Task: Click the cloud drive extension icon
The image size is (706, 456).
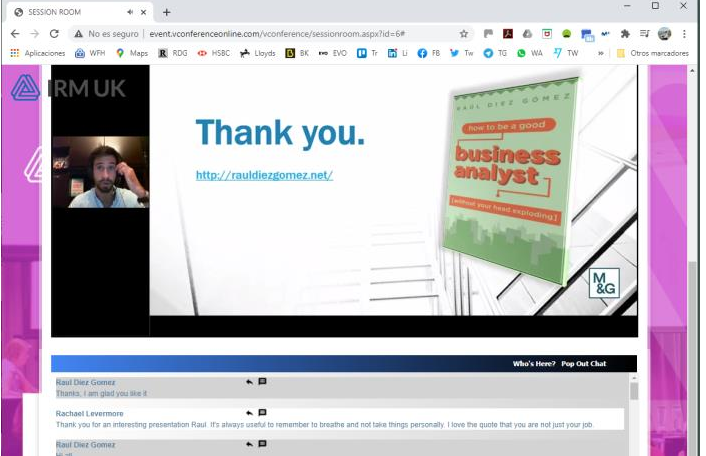Action: pos(527,34)
